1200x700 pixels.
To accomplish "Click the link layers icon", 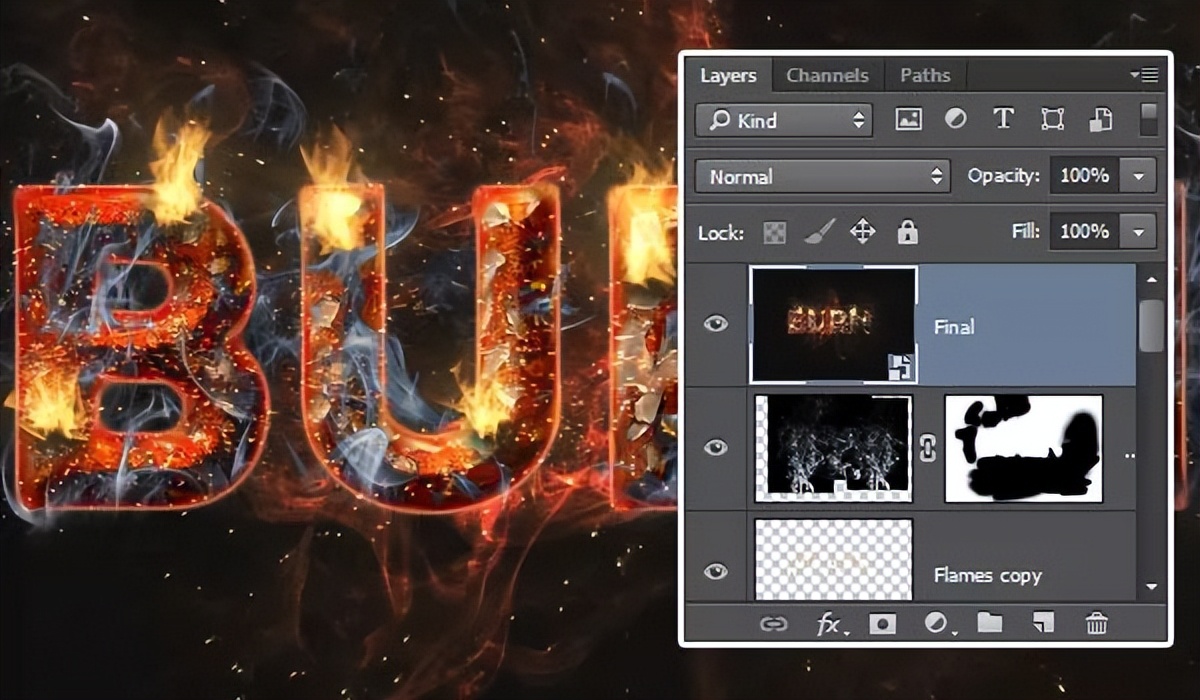I will pyautogui.click(x=773, y=624).
